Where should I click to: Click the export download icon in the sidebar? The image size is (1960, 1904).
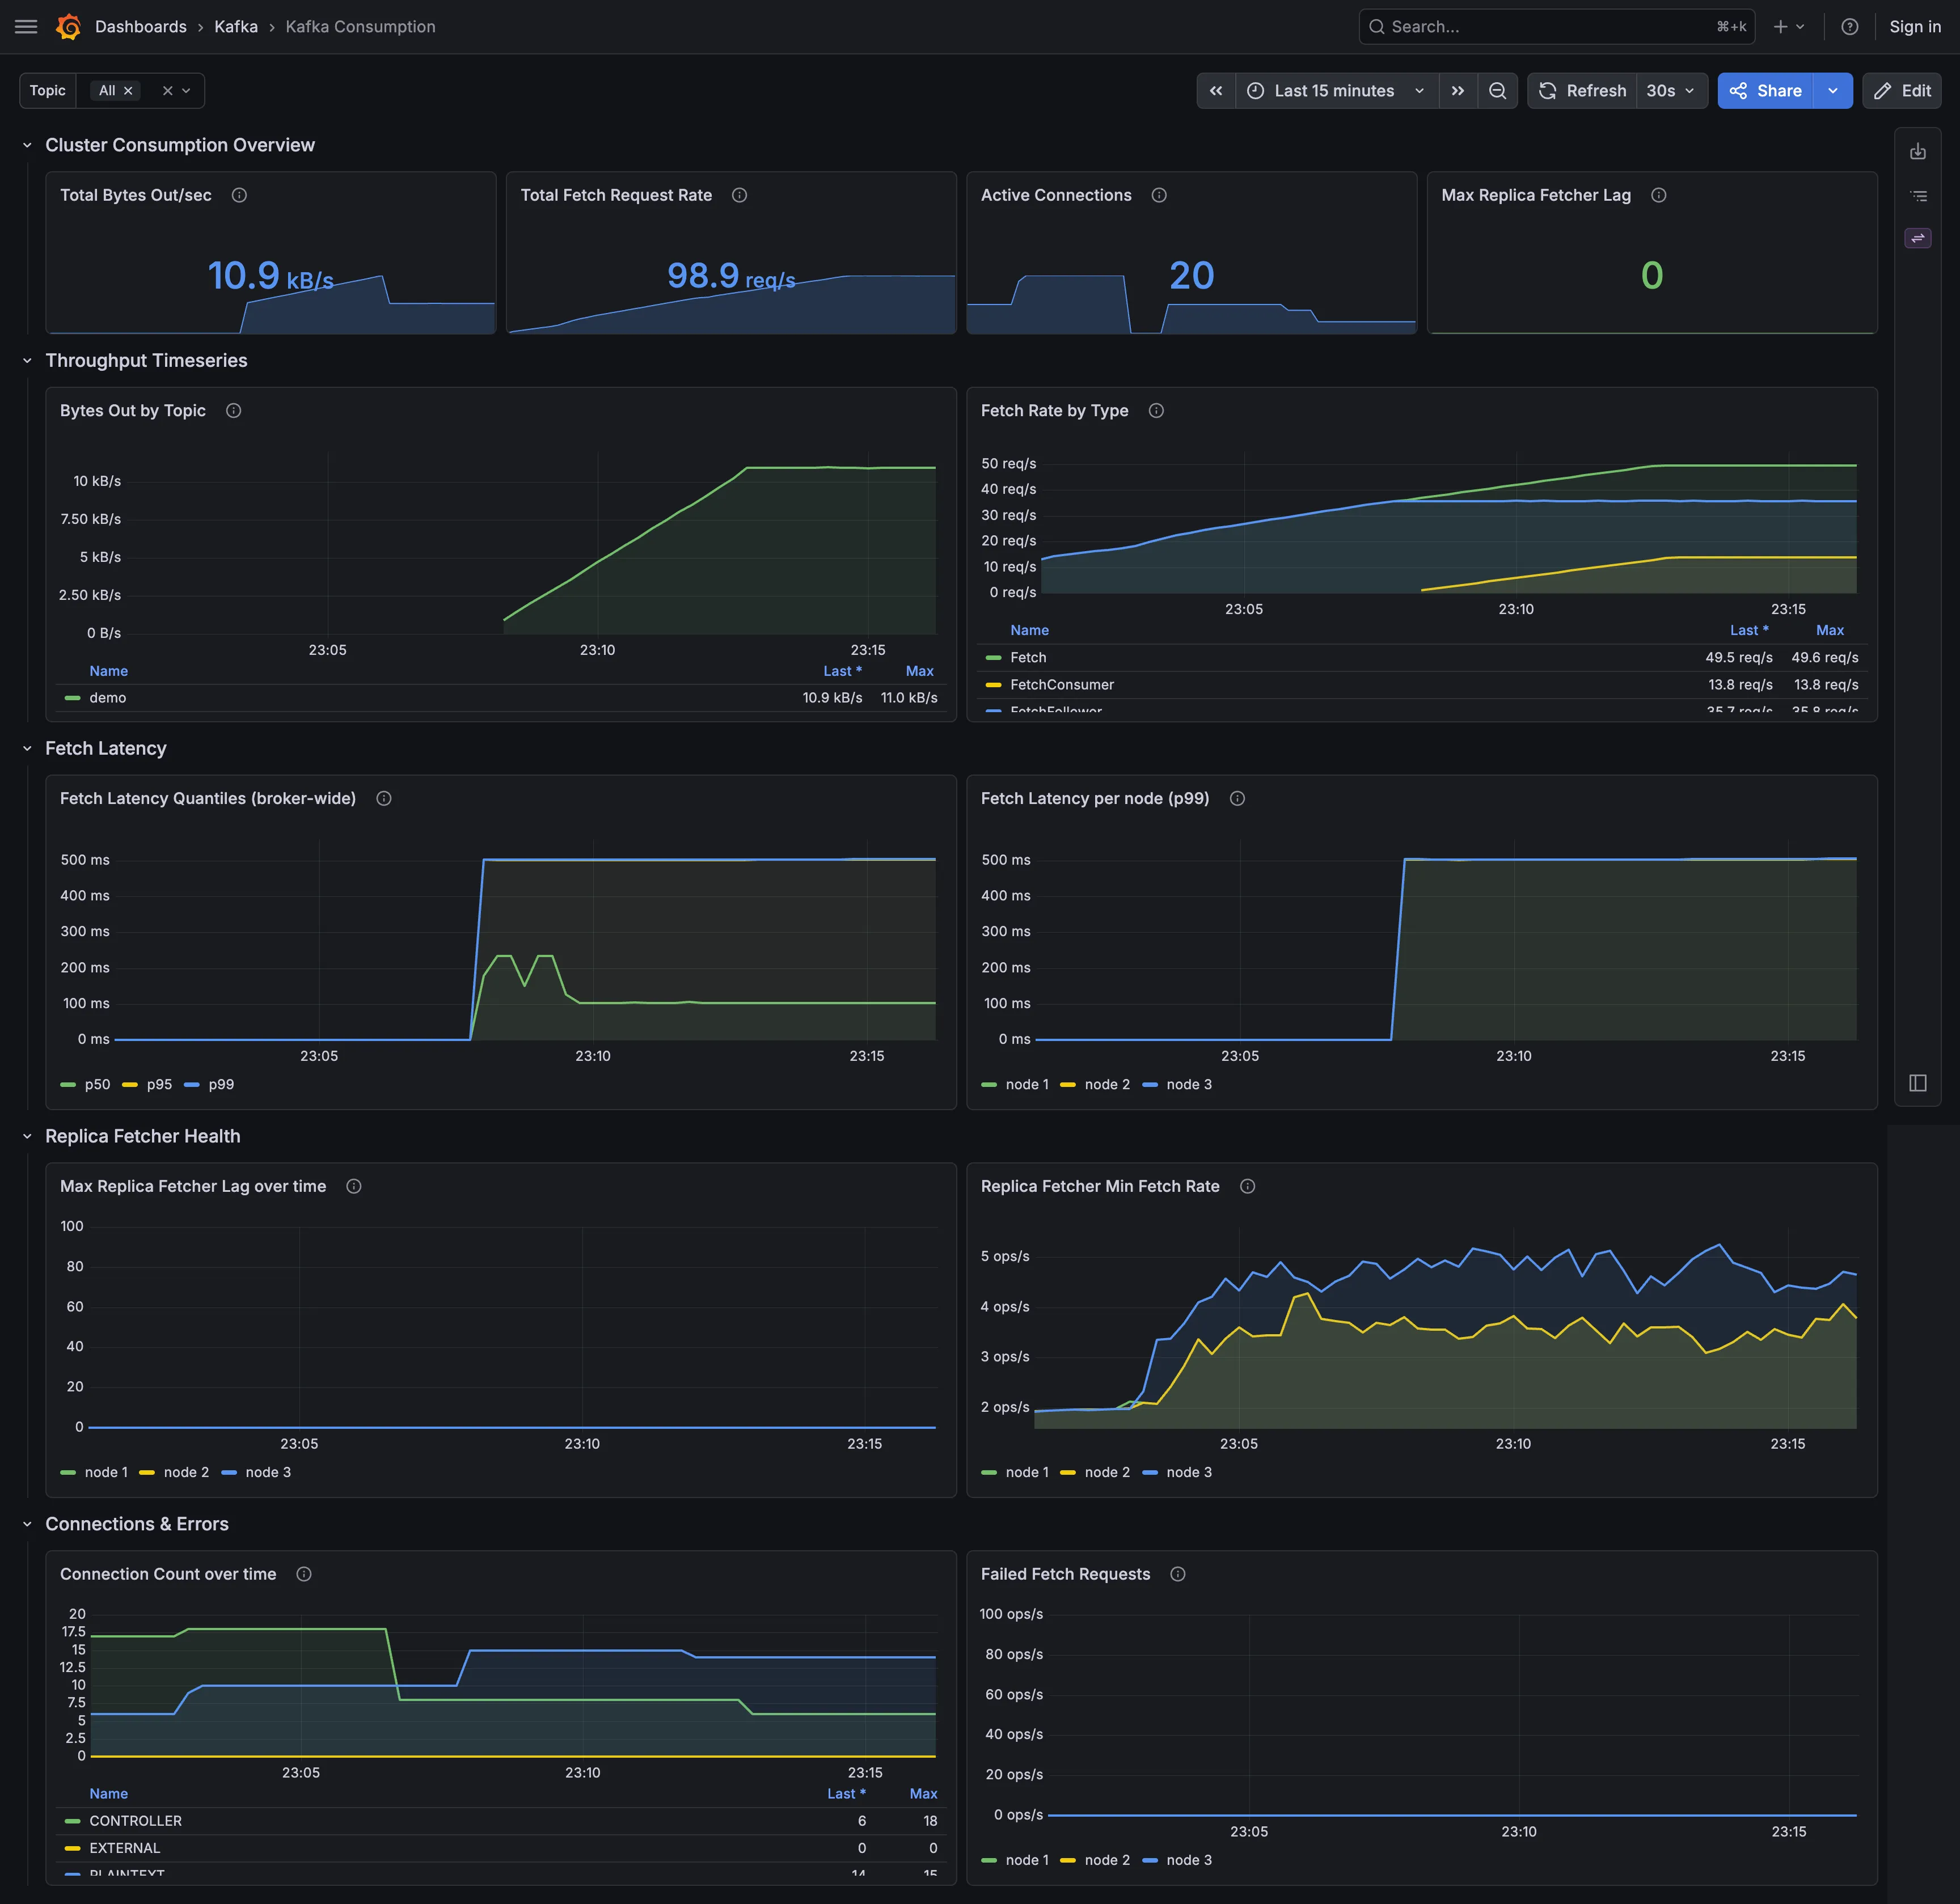[1917, 152]
